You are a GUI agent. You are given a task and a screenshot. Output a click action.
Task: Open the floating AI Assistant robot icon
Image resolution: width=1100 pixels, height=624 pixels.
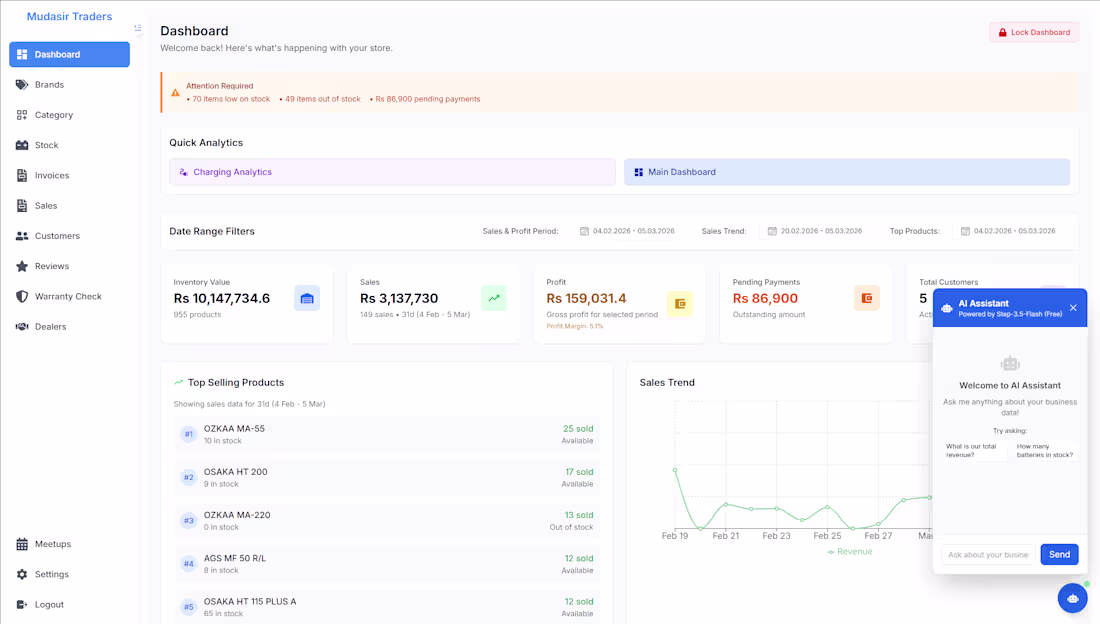pyautogui.click(x=1072, y=598)
